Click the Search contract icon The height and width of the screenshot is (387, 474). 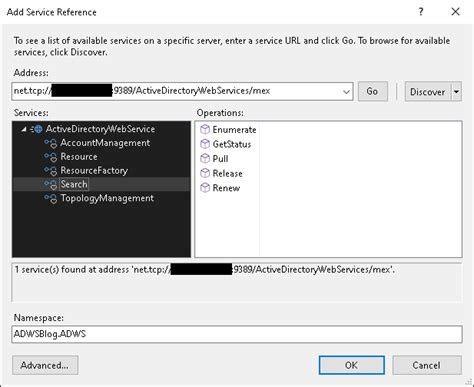click(x=51, y=185)
